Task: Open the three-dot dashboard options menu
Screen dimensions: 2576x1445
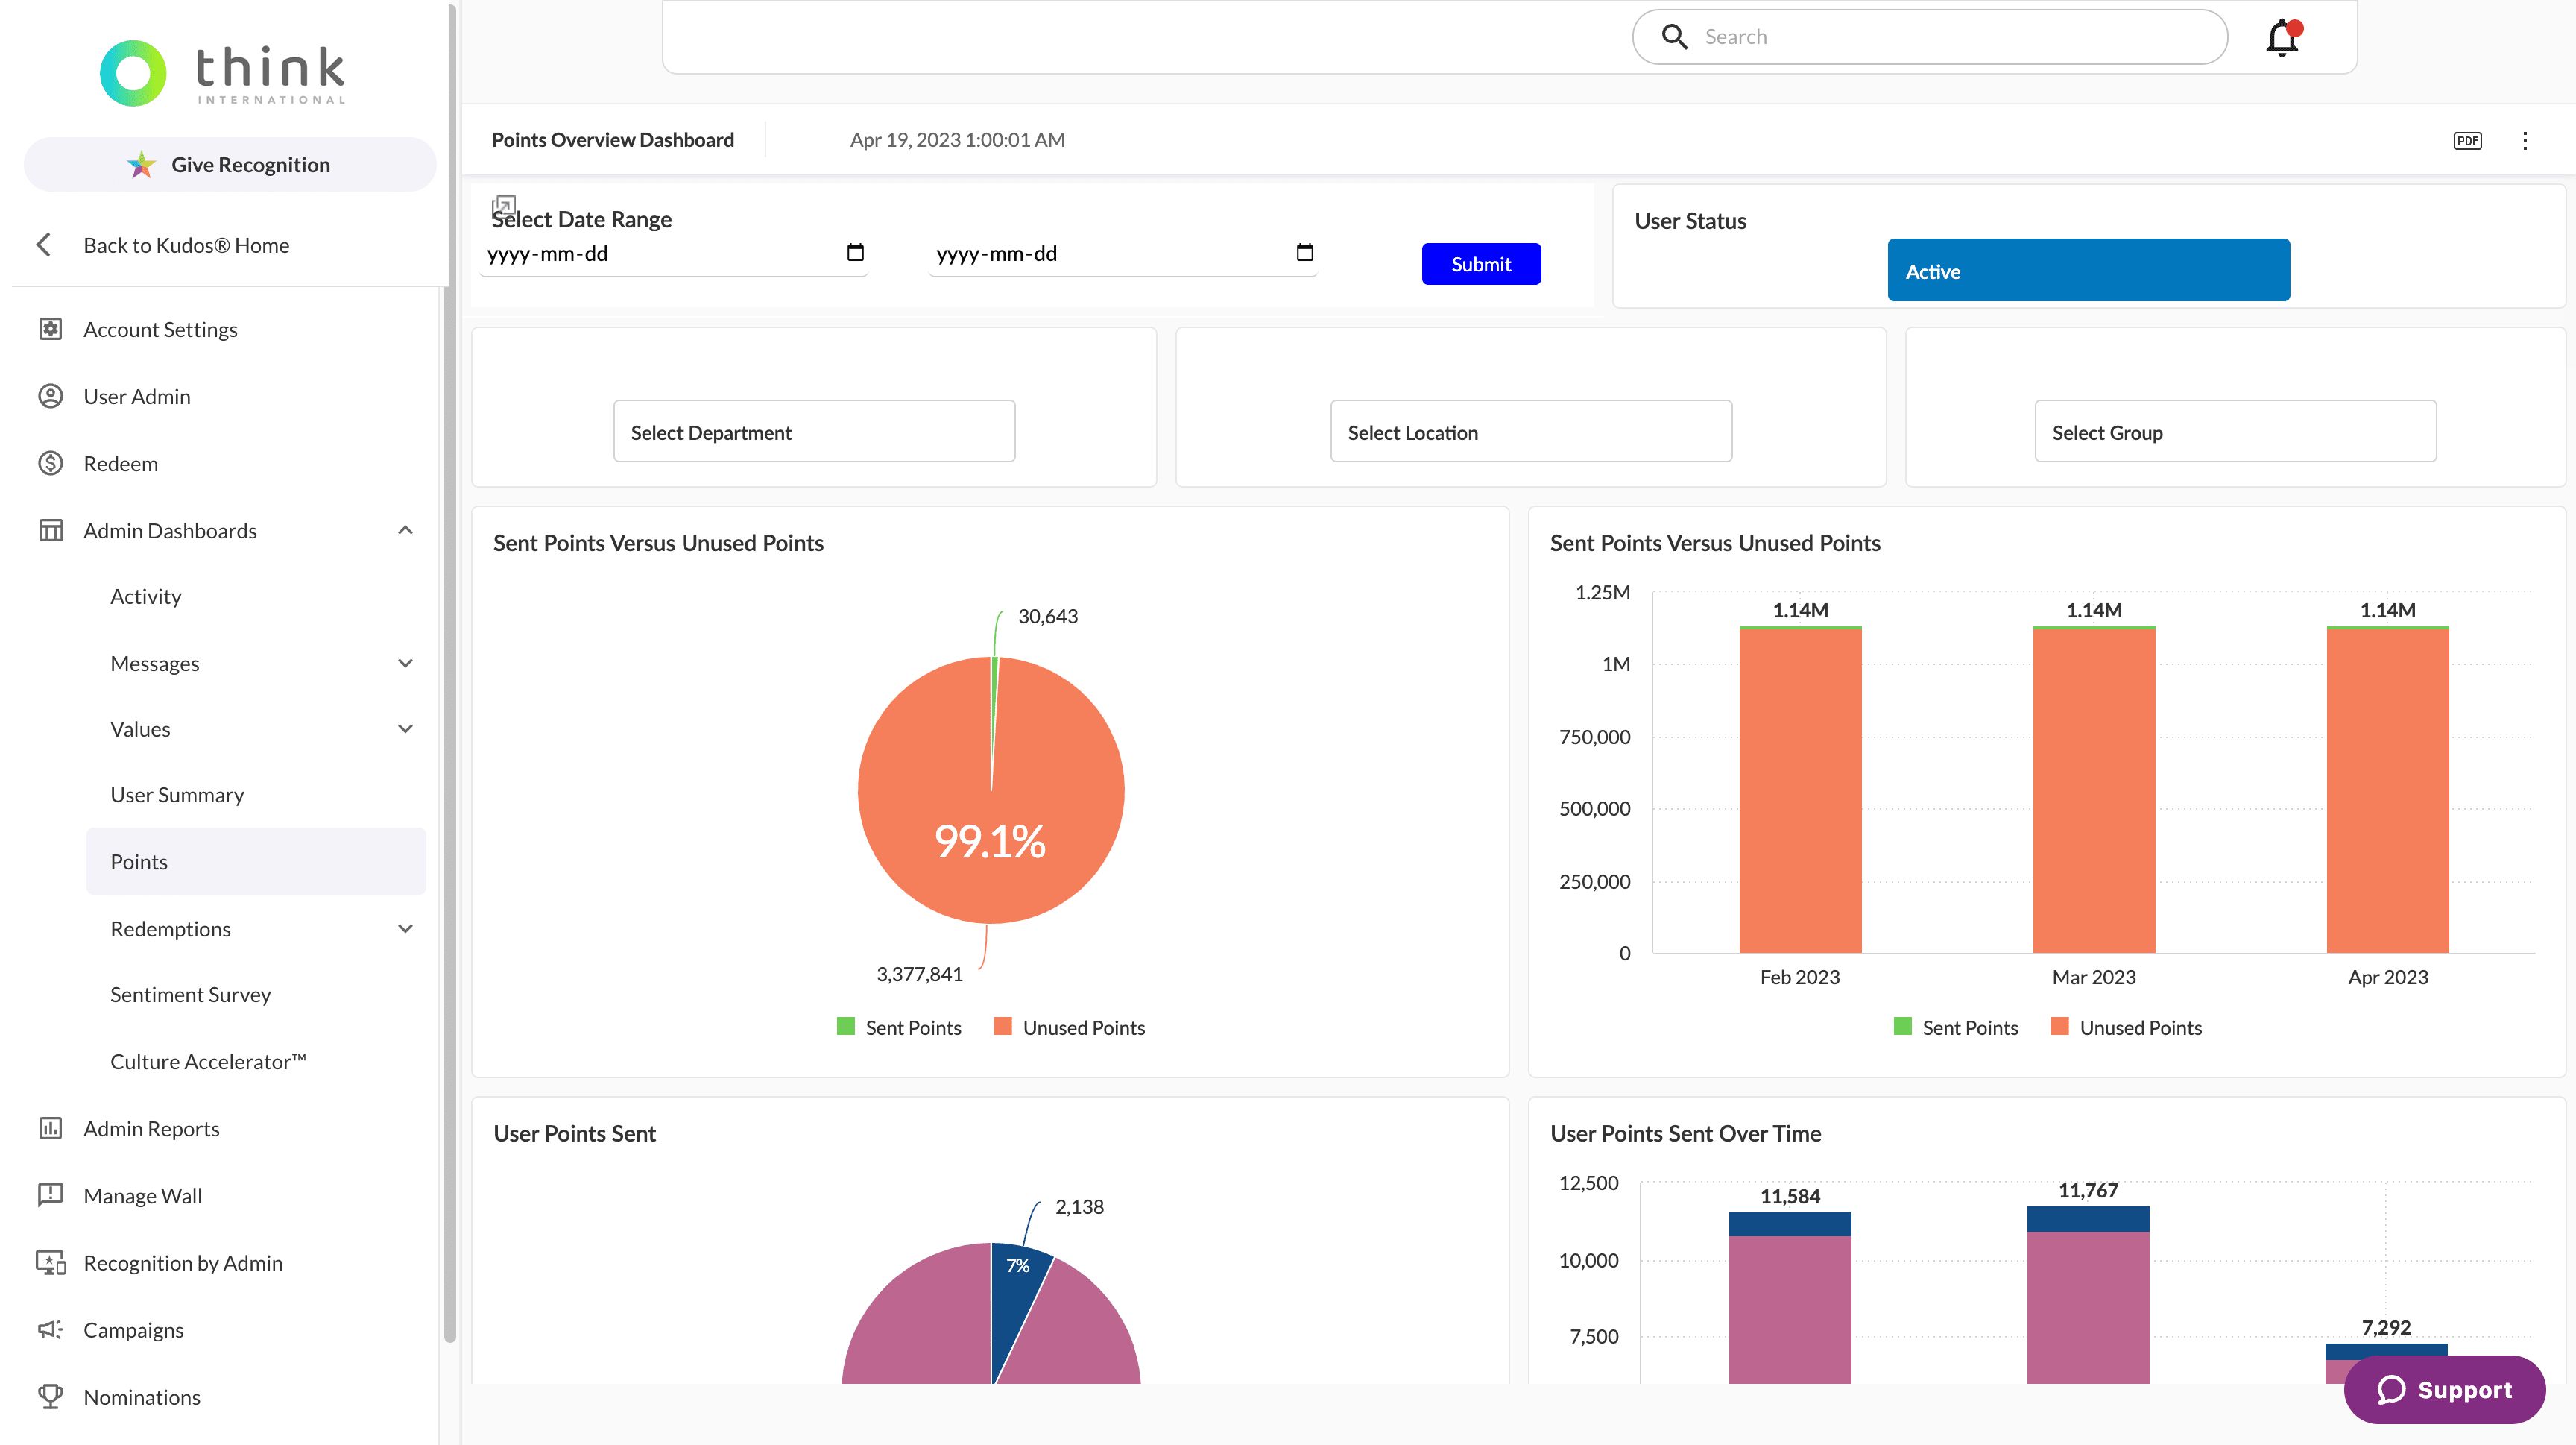Action: point(2525,141)
